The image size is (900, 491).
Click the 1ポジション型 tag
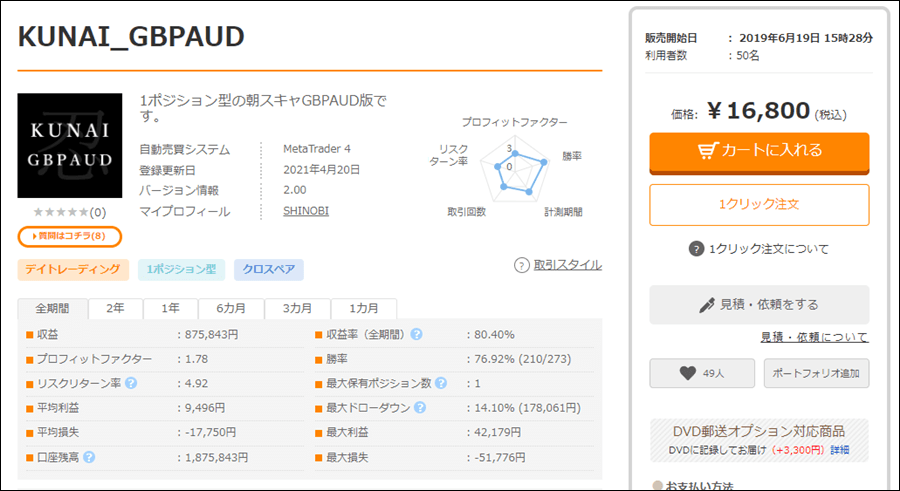point(181,269)
